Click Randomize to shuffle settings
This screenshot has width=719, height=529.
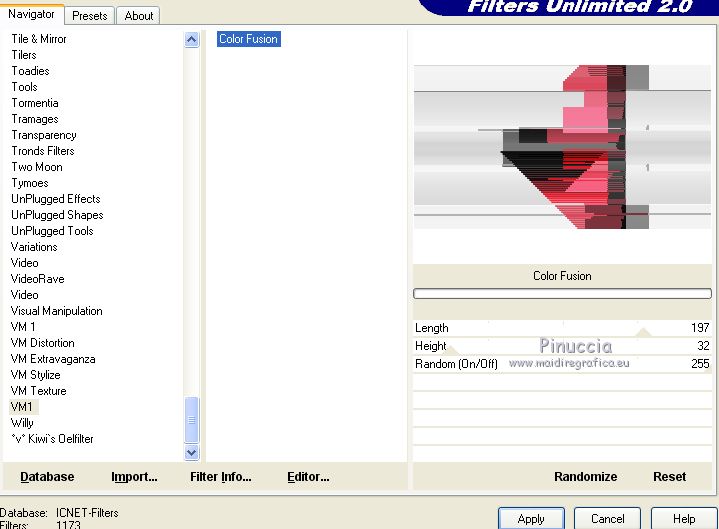click(586, 477)
